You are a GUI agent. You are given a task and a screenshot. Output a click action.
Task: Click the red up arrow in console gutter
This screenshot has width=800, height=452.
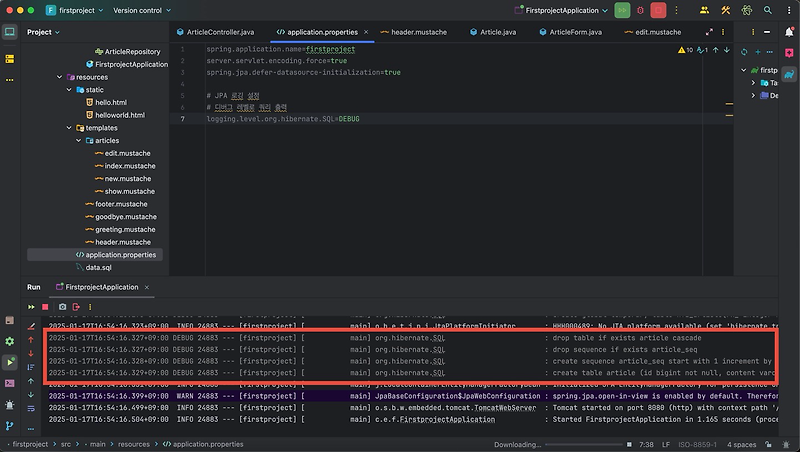(x=31, y=340)
